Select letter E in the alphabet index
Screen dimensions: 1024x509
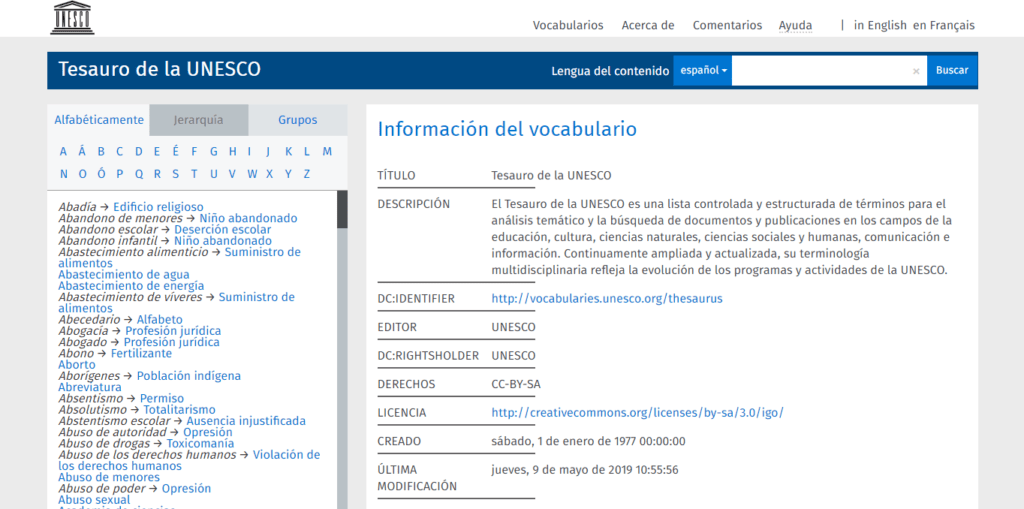click(x=157, y=152)
